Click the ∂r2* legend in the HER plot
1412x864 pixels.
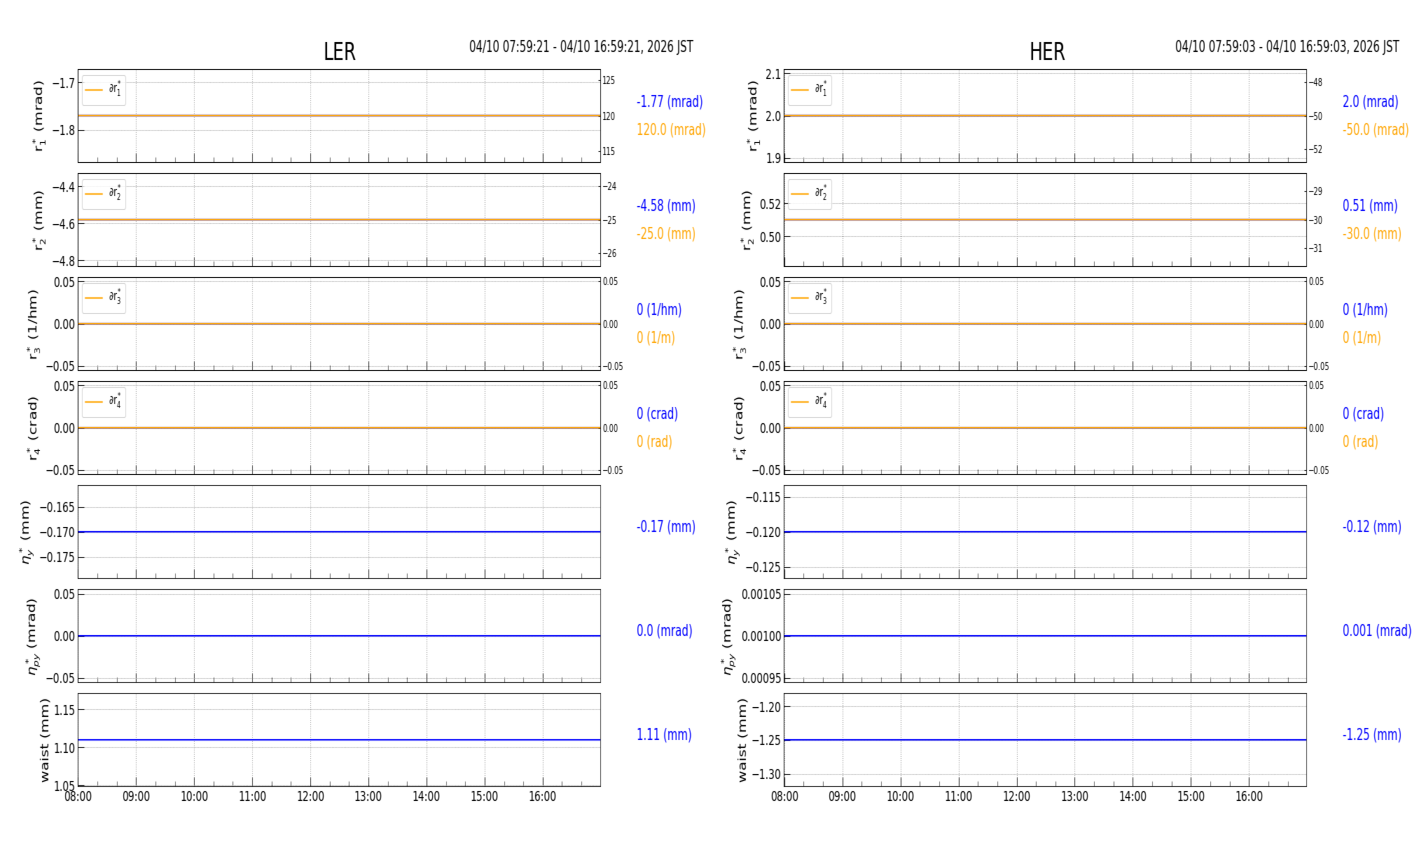pos(810,194)
